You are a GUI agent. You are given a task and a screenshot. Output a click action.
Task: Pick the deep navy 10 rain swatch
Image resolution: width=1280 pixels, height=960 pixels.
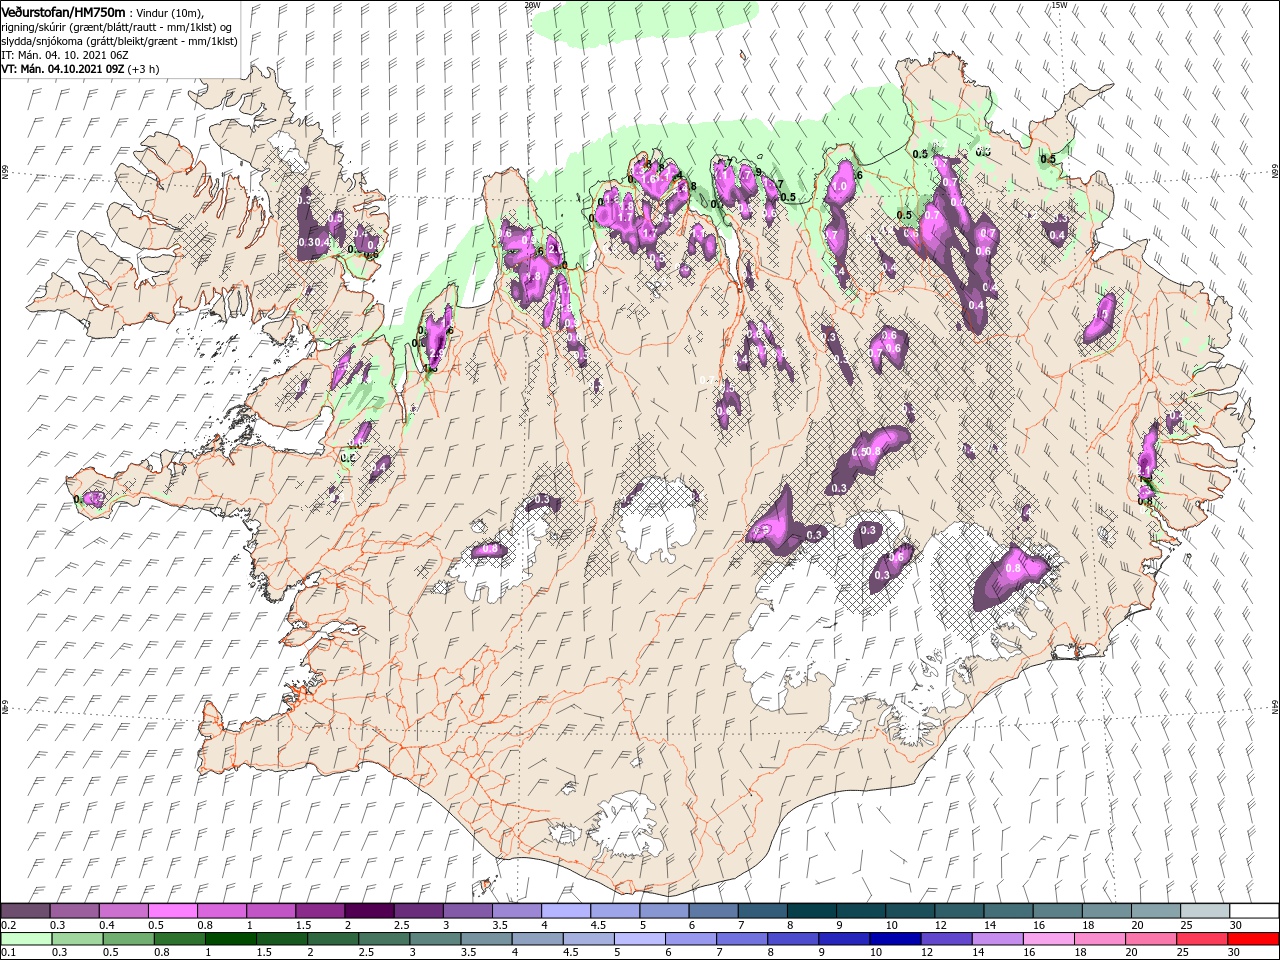tap(896, 939)
